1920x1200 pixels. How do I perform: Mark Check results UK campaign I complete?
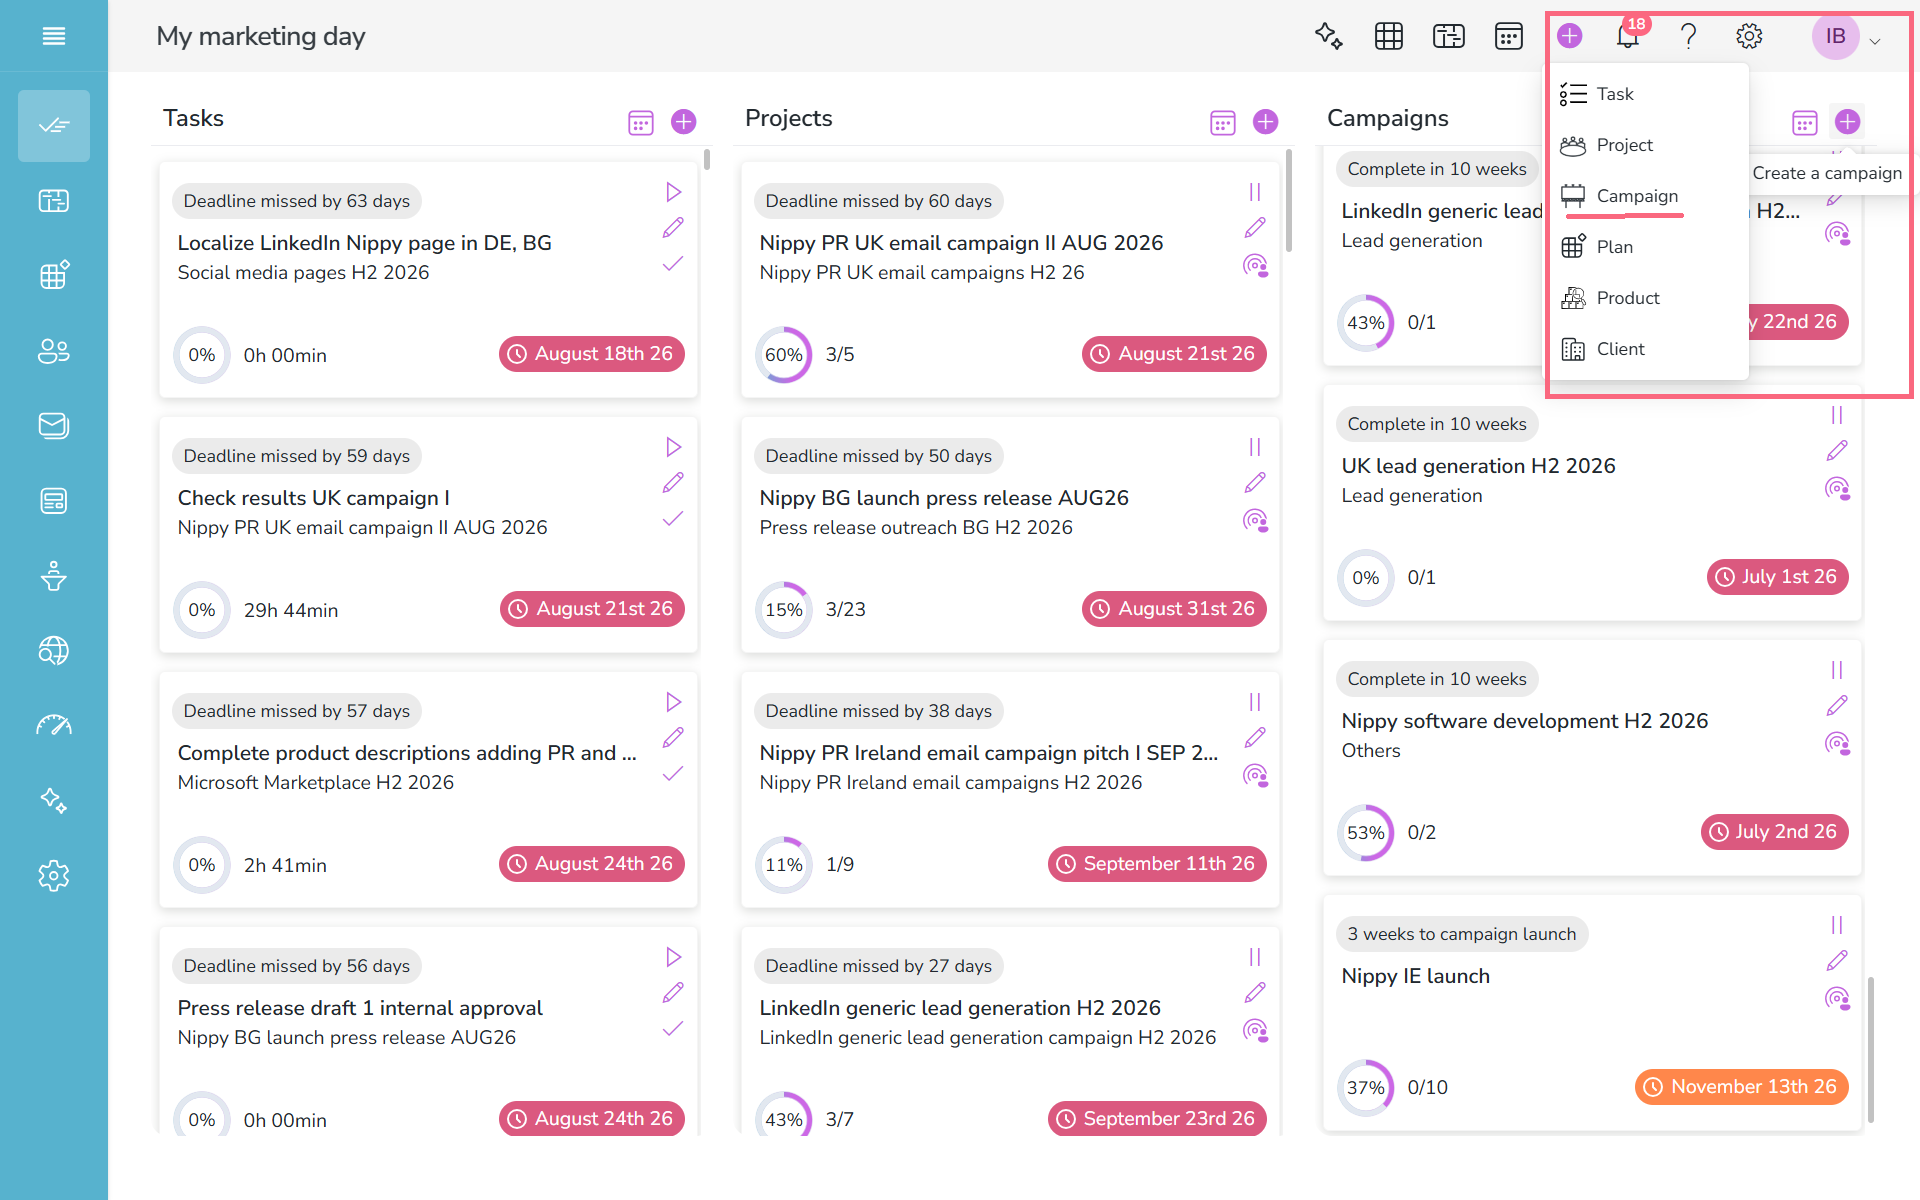[x=673, y=519]
